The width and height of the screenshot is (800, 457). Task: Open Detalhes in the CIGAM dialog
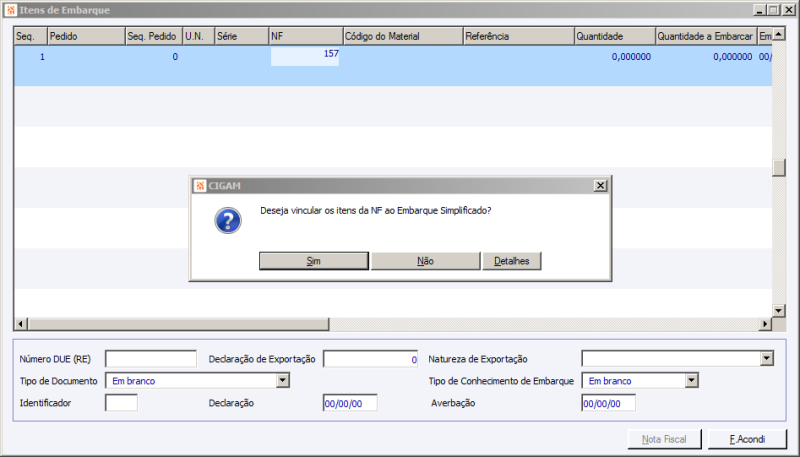[512, 261]
